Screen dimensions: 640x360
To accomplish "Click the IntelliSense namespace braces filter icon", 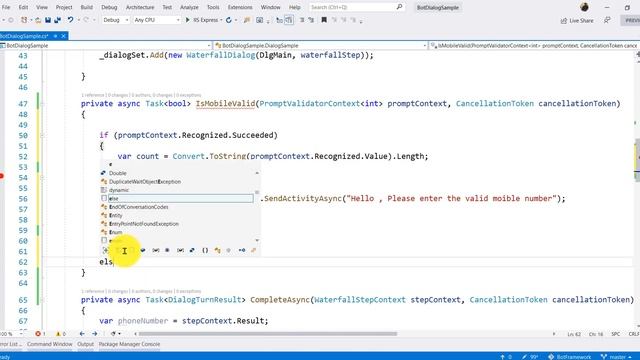I will click(x=205, y=250).
